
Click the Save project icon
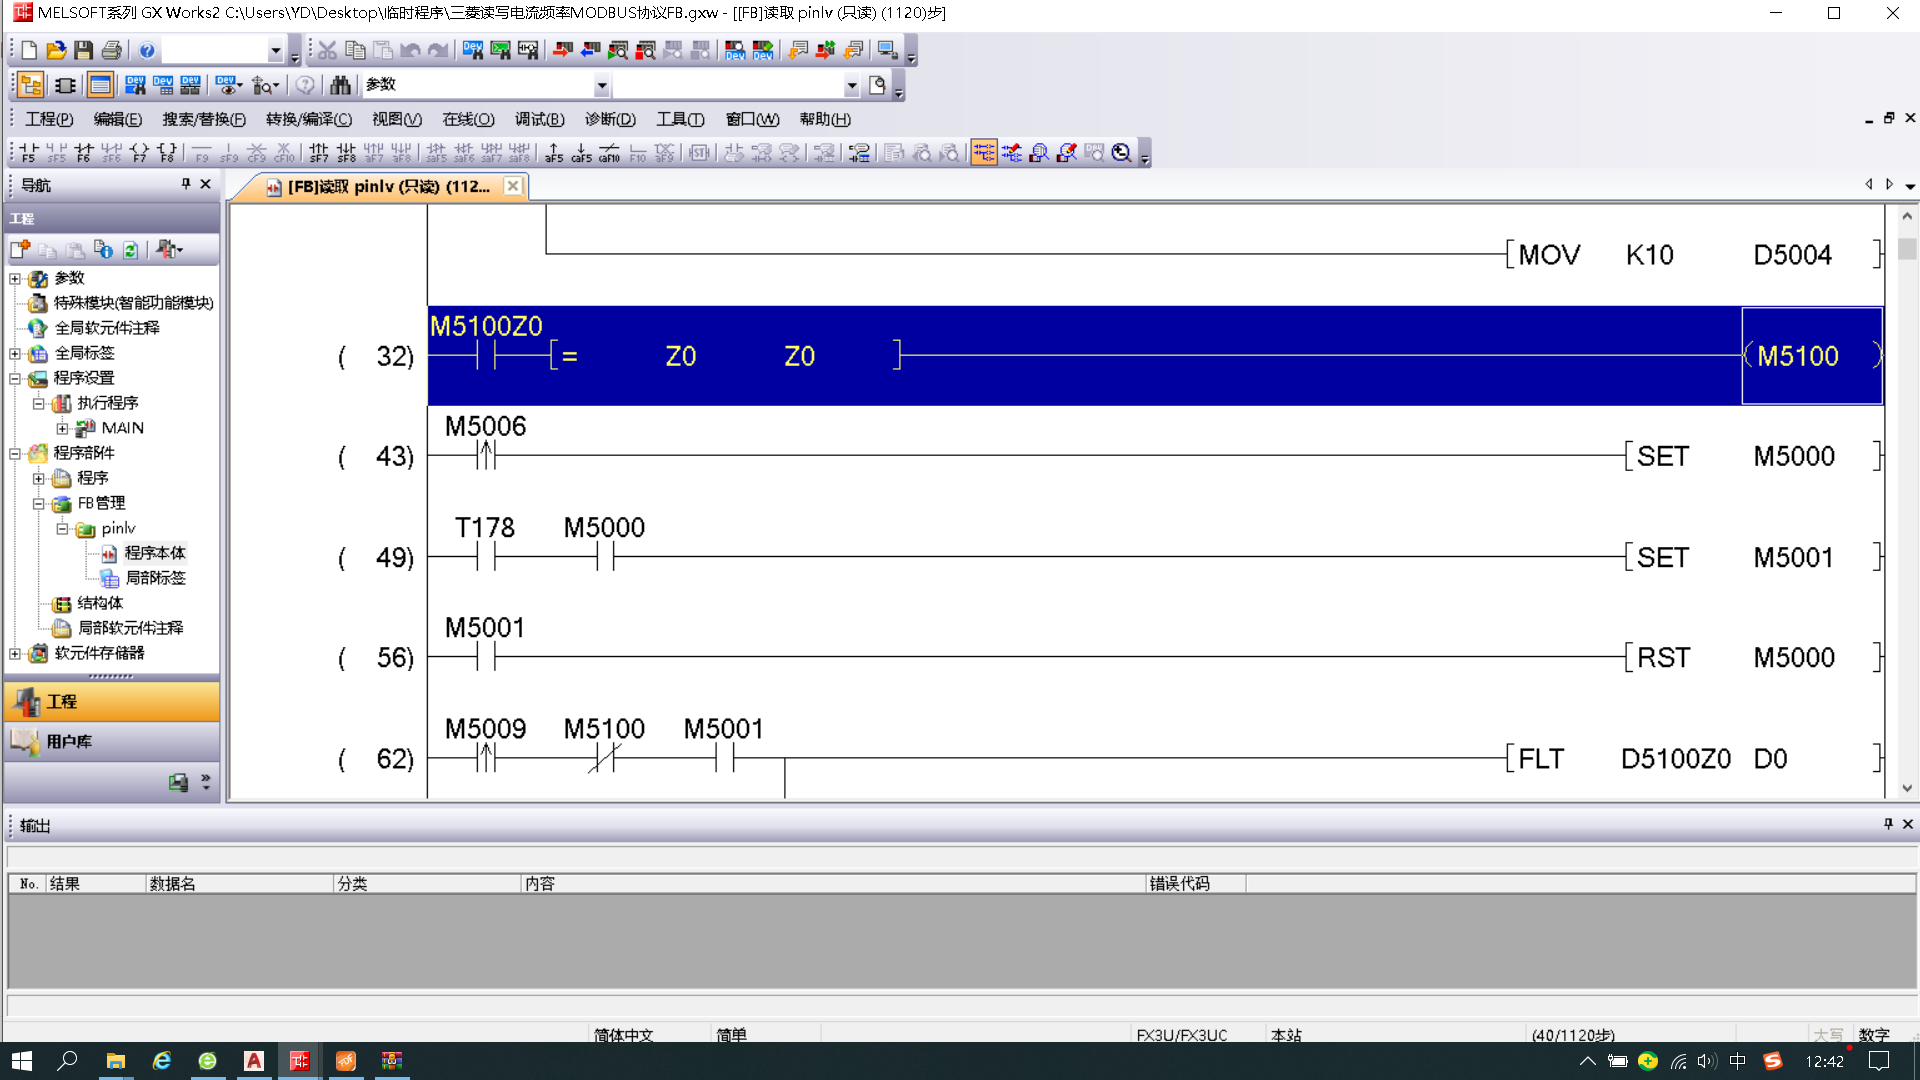(x=83, y=50)
